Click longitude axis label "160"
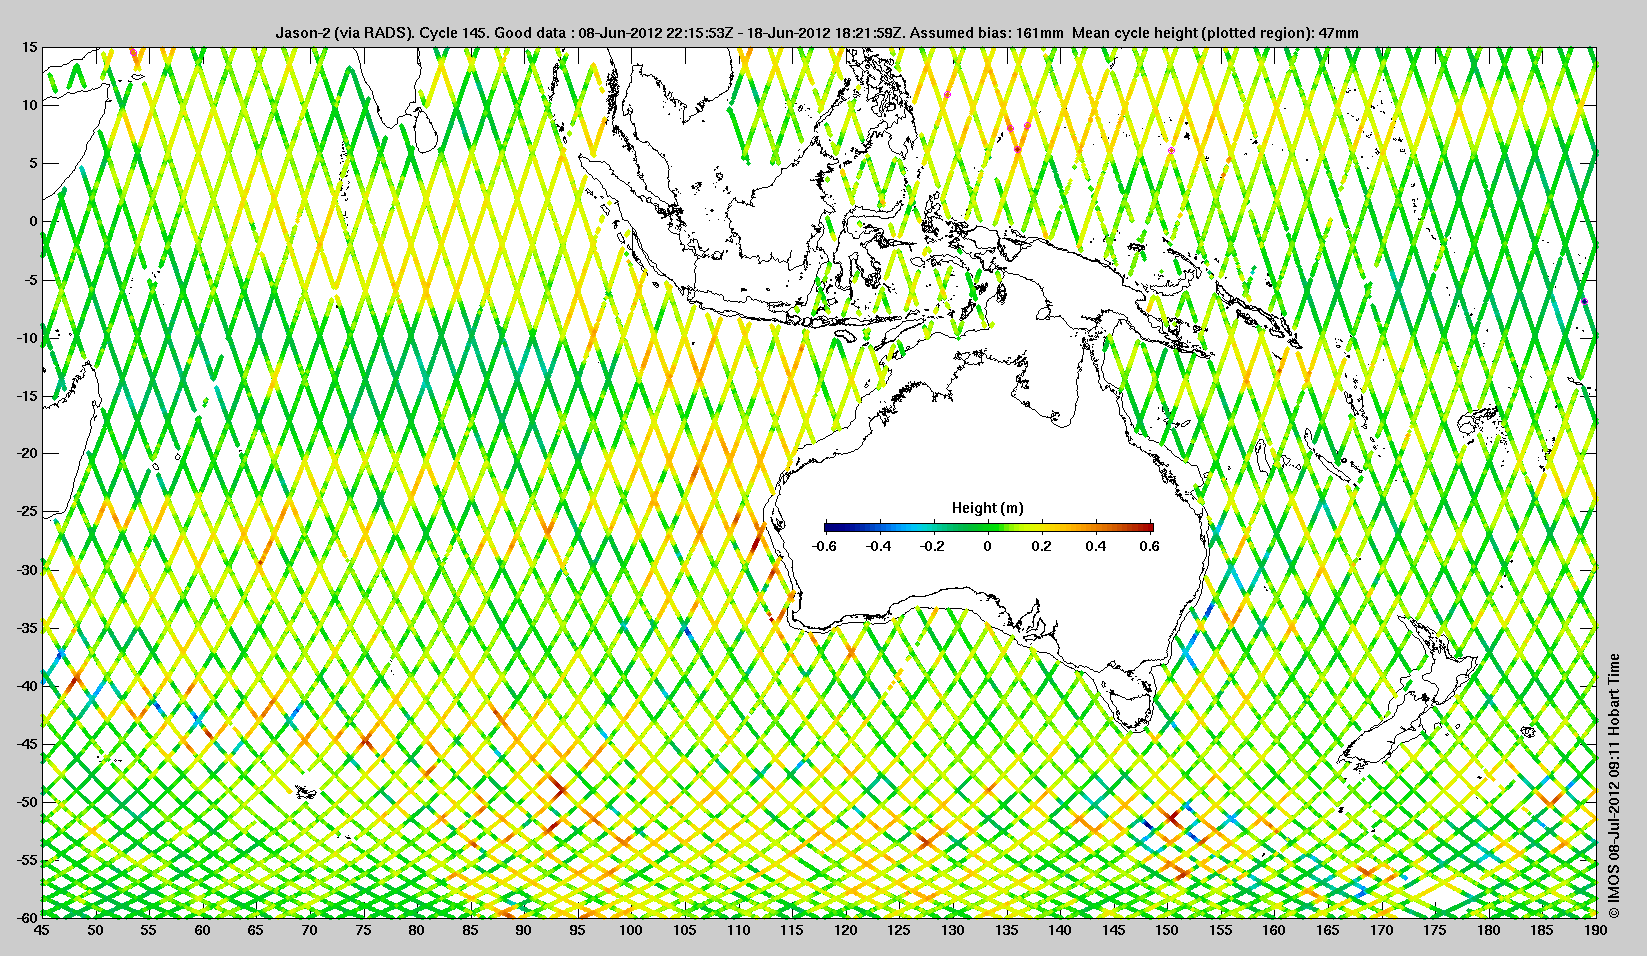The width and height of the screenshot is (1647, 956). pos(1274,930)
